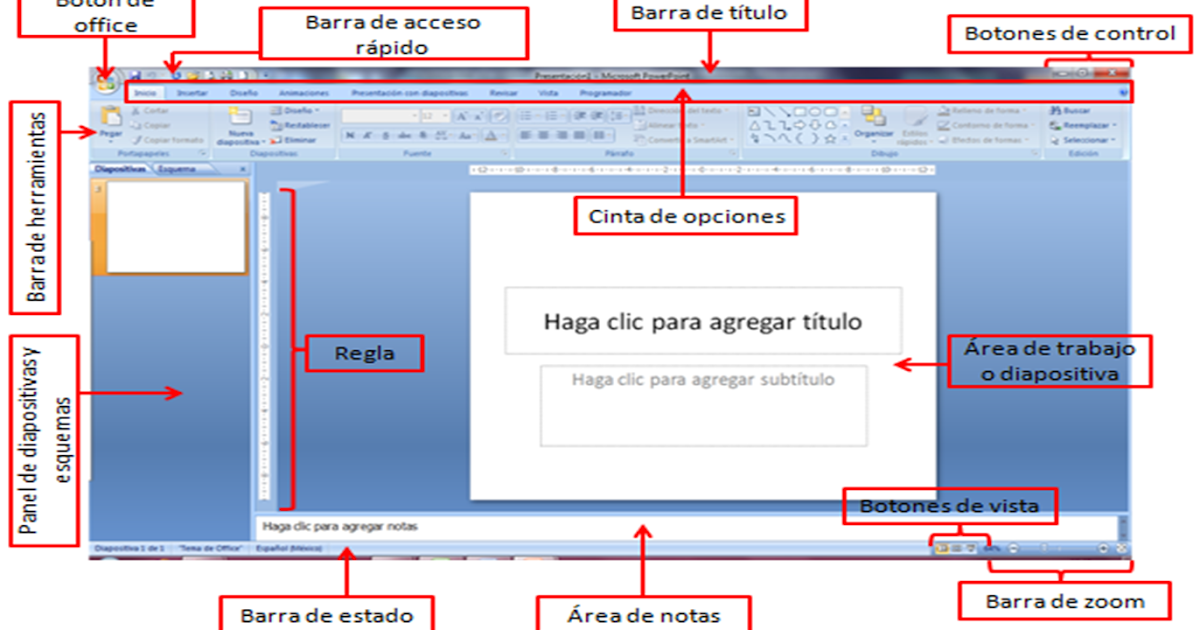The image size is (1200, 630).
Task: Switch to the Insertar ribbon tab
Action: click(193, 92)
